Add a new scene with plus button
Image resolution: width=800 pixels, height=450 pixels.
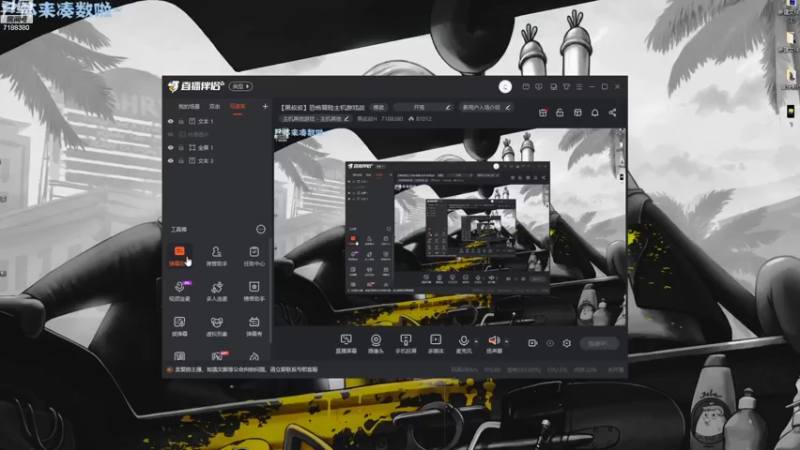(x=265, y=107)
